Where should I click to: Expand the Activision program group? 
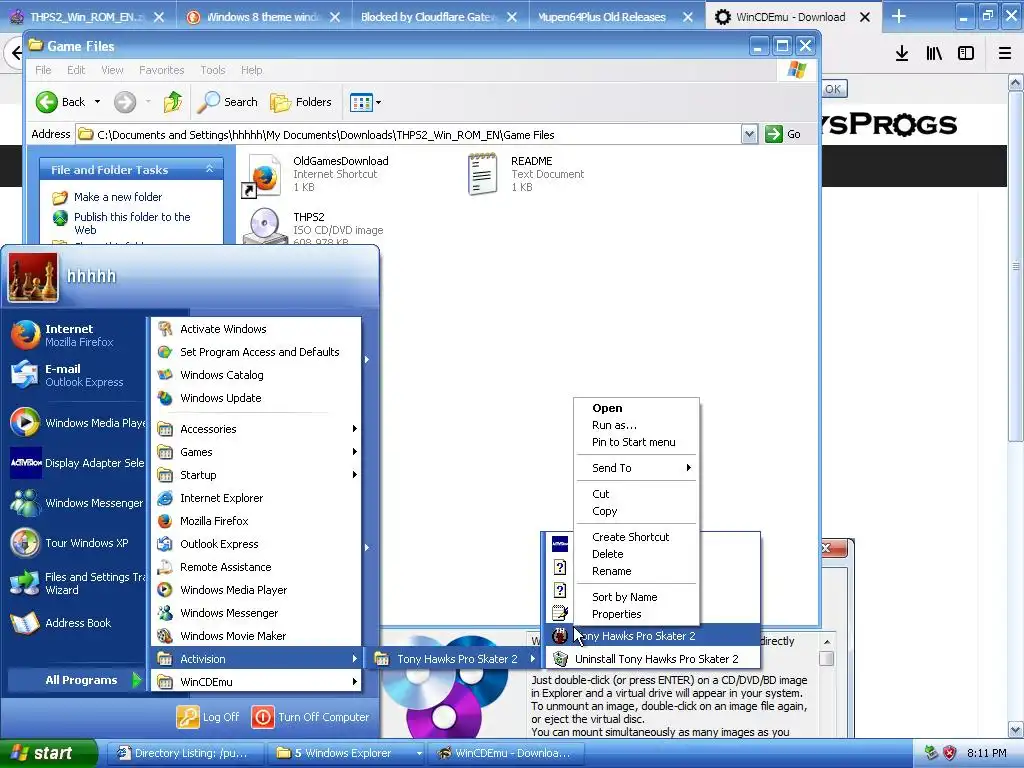click(255, 659)
